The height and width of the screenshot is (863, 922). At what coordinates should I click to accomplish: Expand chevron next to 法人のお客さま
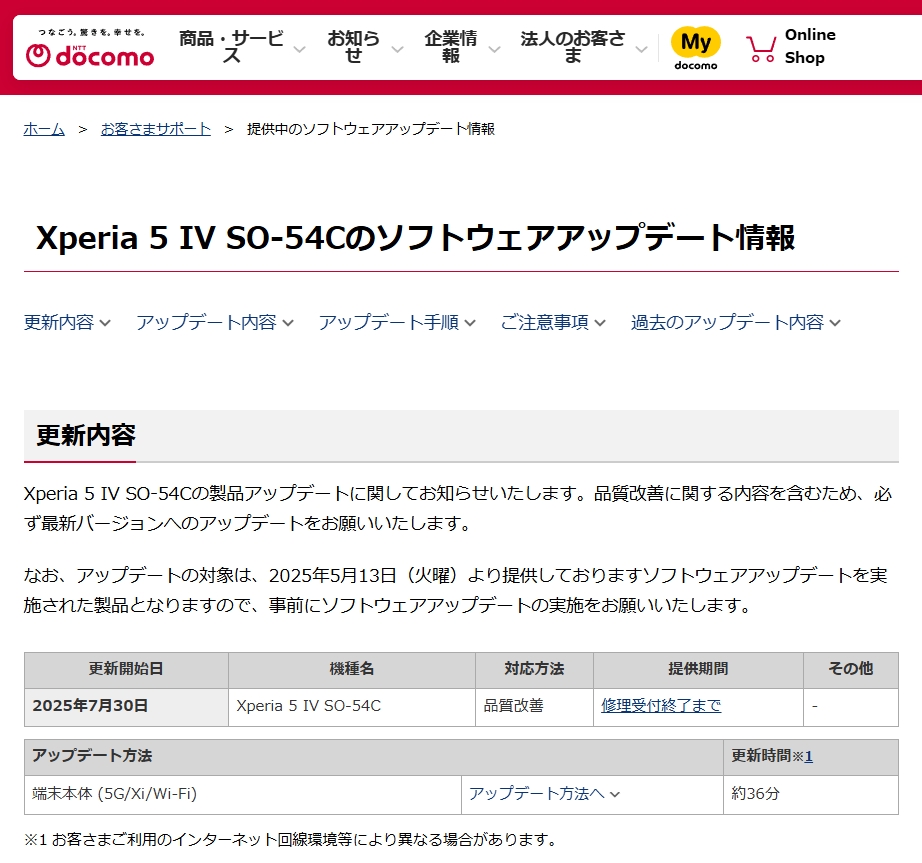[x=642, y=49]
